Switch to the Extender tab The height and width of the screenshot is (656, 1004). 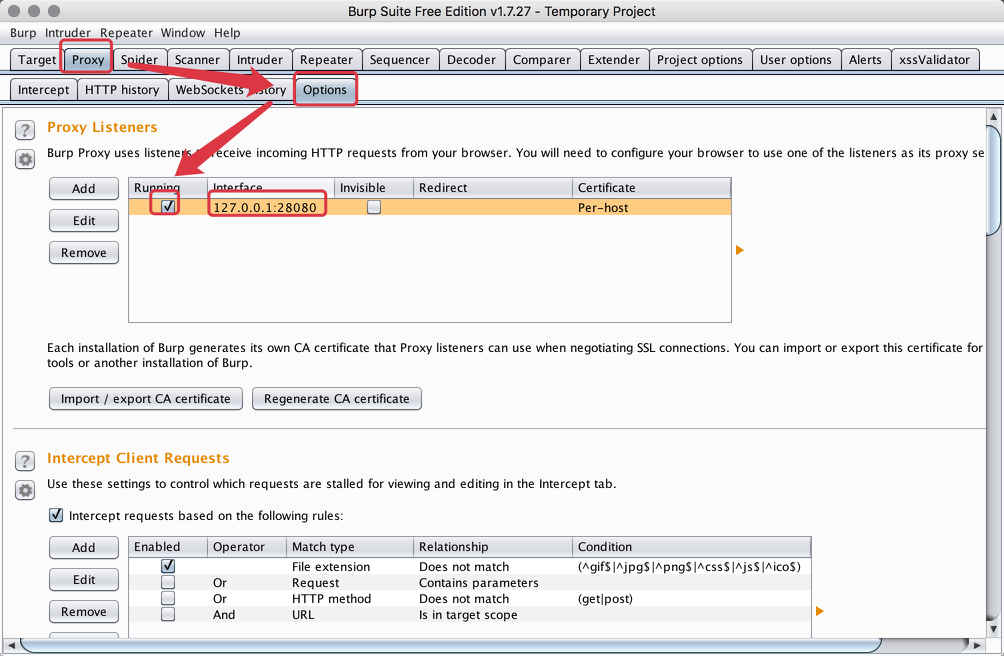coord(614,60)
